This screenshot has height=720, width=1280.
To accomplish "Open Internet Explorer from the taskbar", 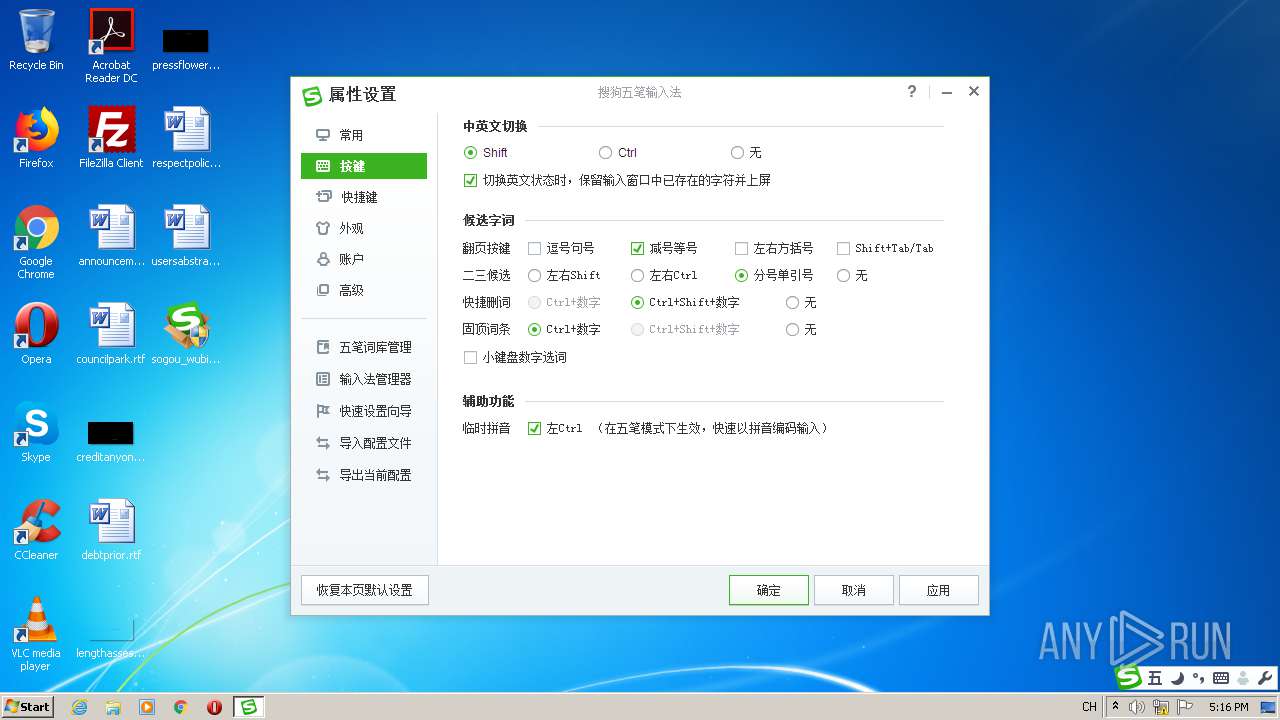I will coord(80,707).
